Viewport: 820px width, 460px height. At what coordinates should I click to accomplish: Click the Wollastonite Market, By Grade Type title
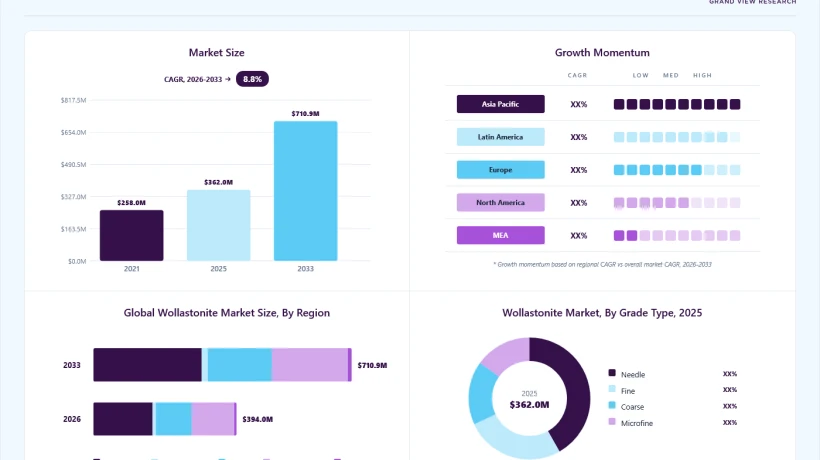[x=602, y=313]
